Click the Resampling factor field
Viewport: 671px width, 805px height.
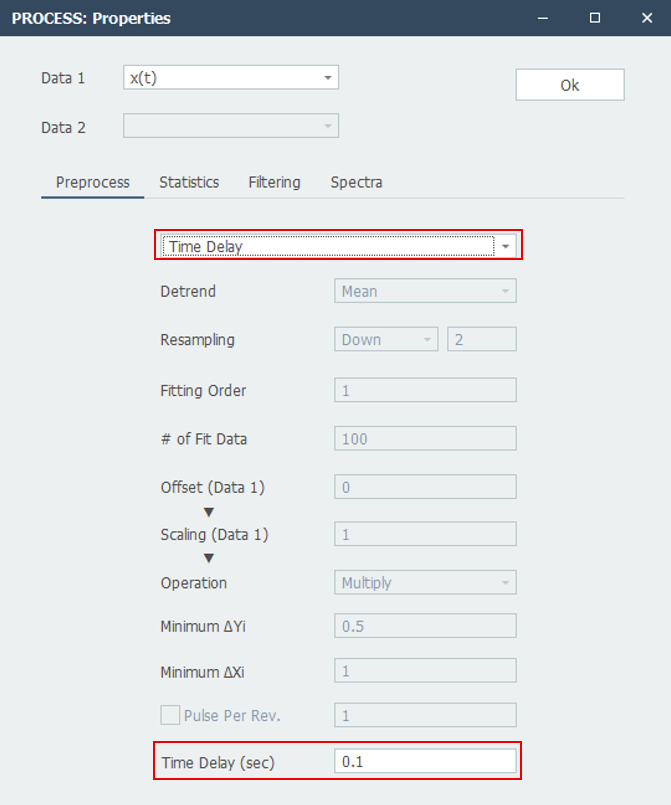(482, 339)
